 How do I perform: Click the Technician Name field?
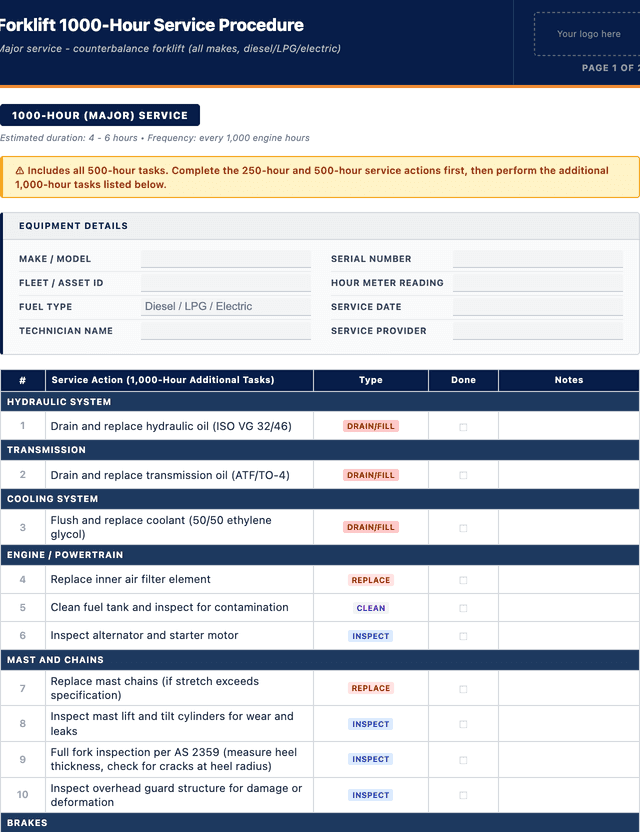(x=226, y=331)
